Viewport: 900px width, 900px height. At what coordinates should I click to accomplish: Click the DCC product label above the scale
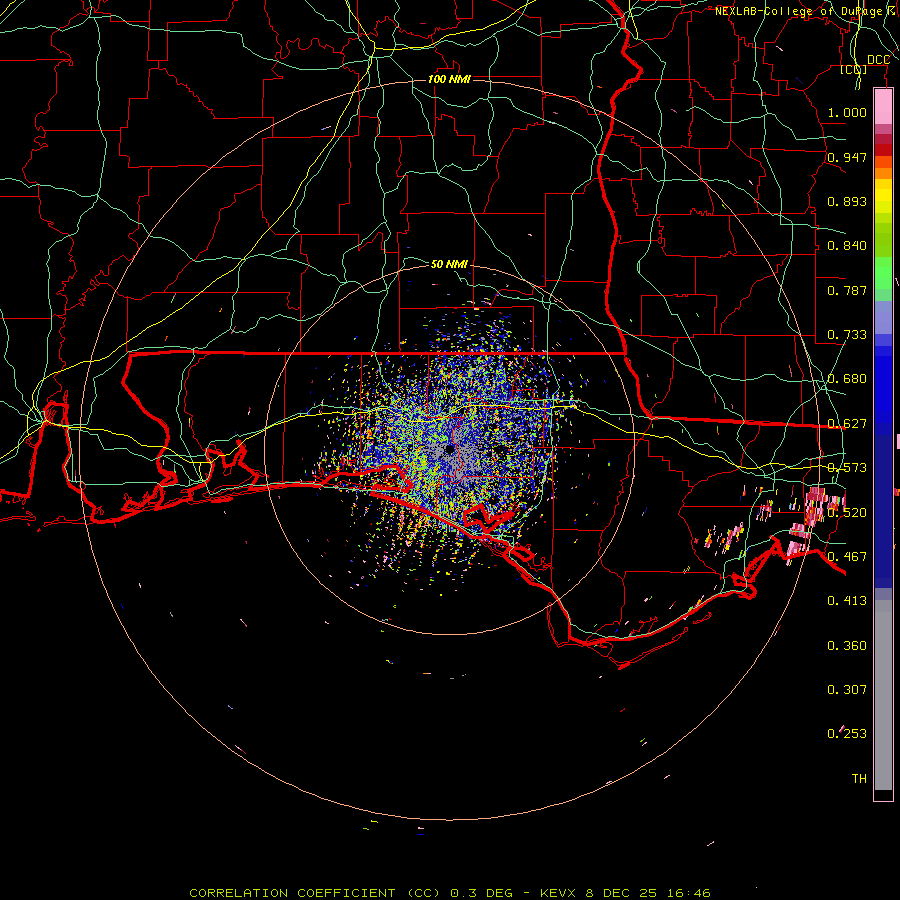coord(878,60)
